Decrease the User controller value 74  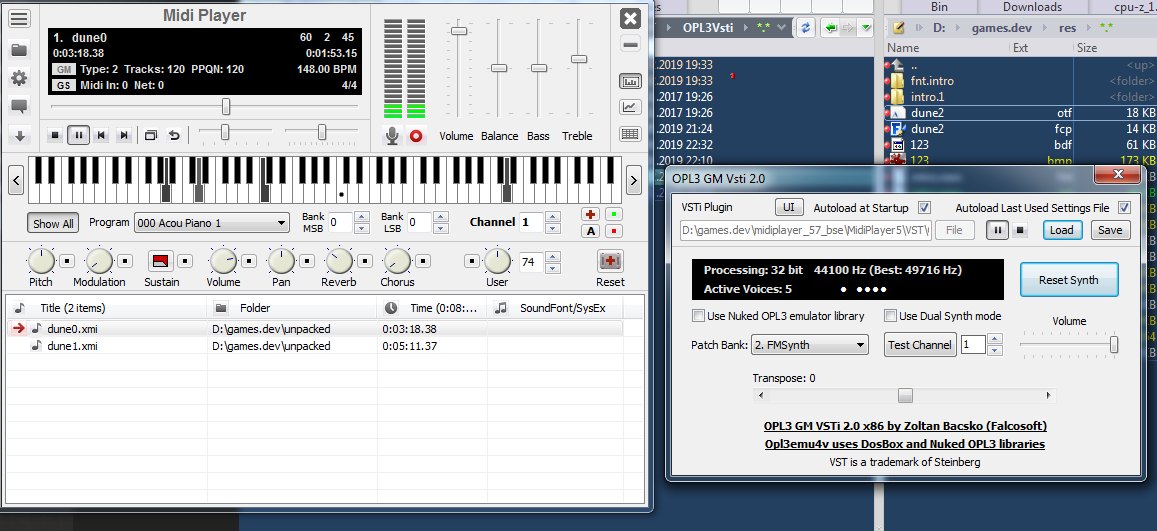pyautogui.click(x=555, y=268)
